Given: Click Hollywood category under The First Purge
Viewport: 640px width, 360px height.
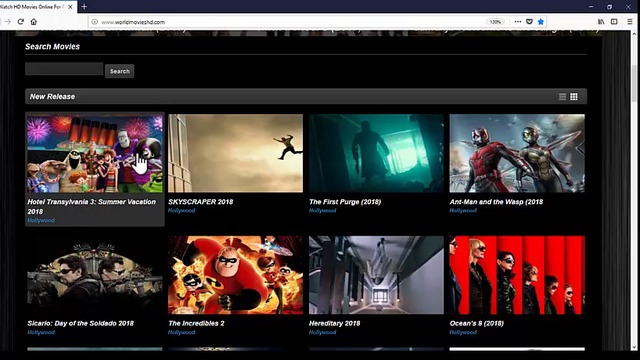Looking at the screenshot, I should [x=322, y=211].
